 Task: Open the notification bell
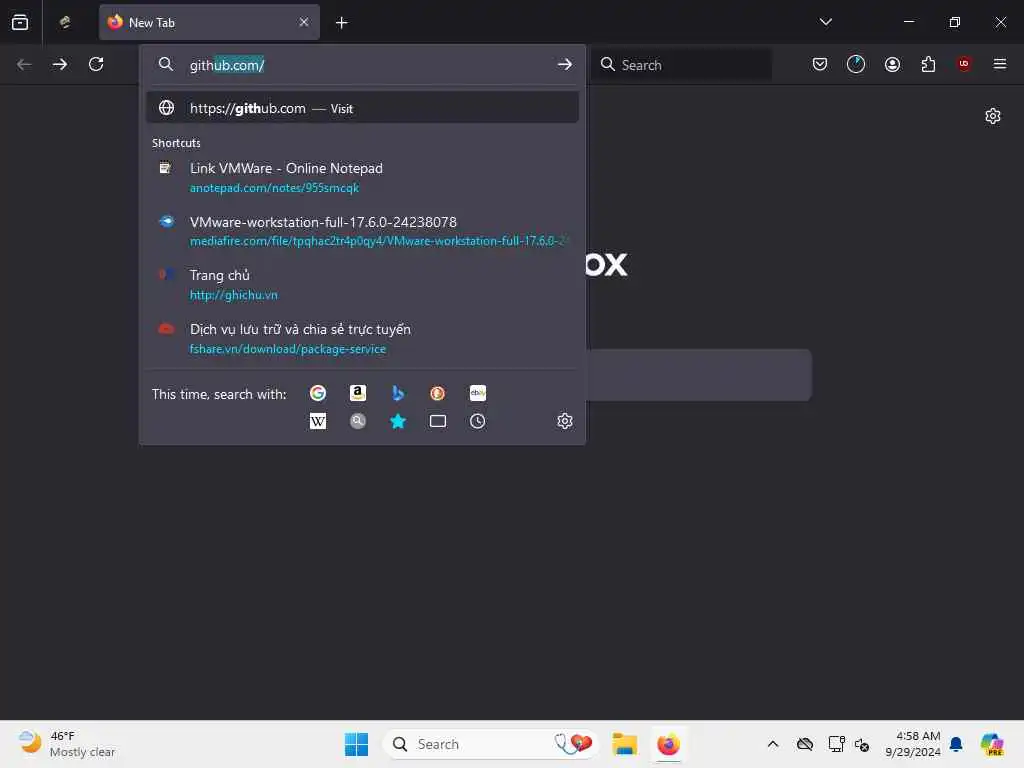[956, 744]
